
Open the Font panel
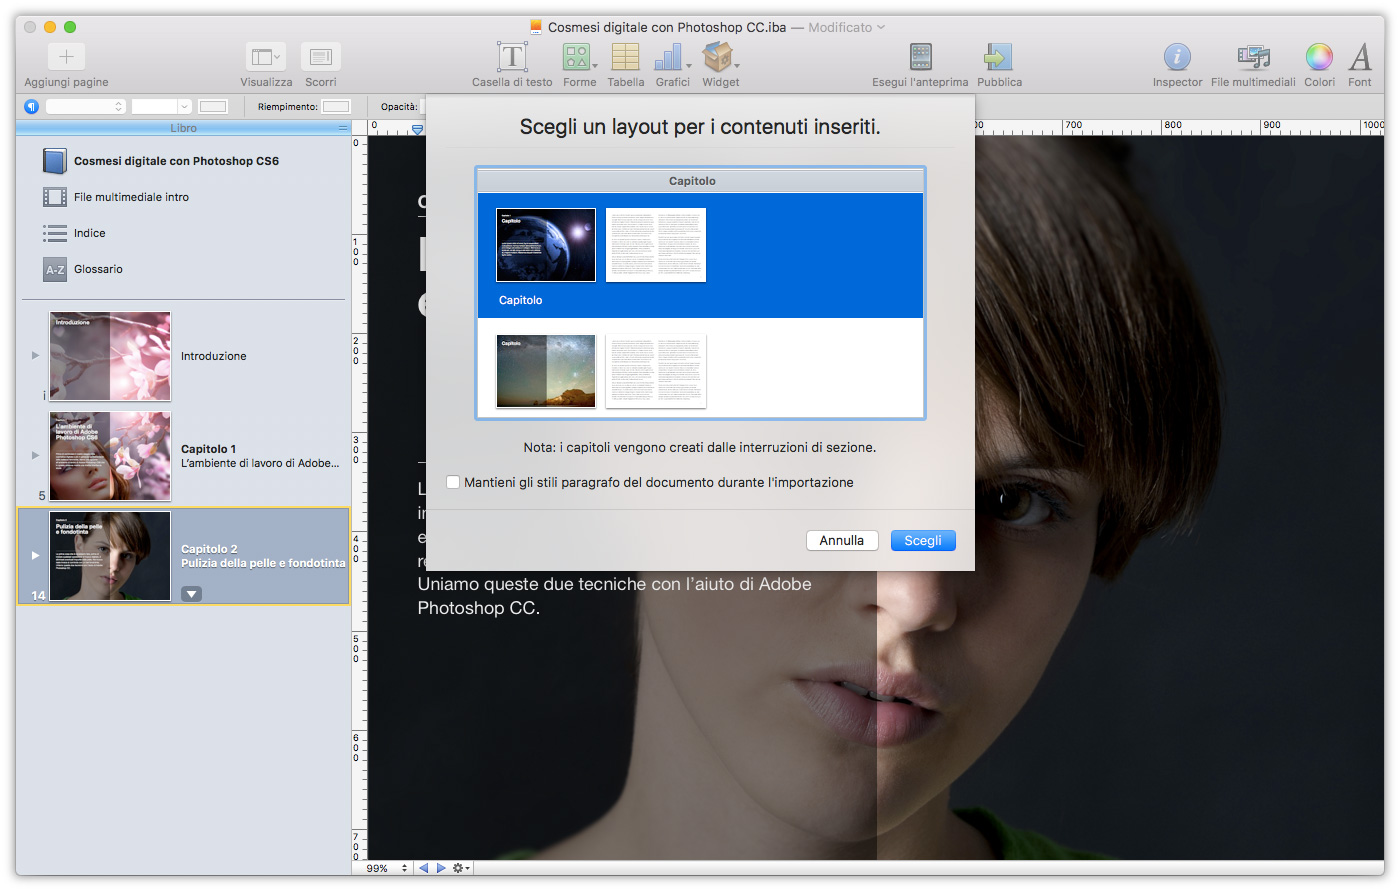pos(1360,57)
